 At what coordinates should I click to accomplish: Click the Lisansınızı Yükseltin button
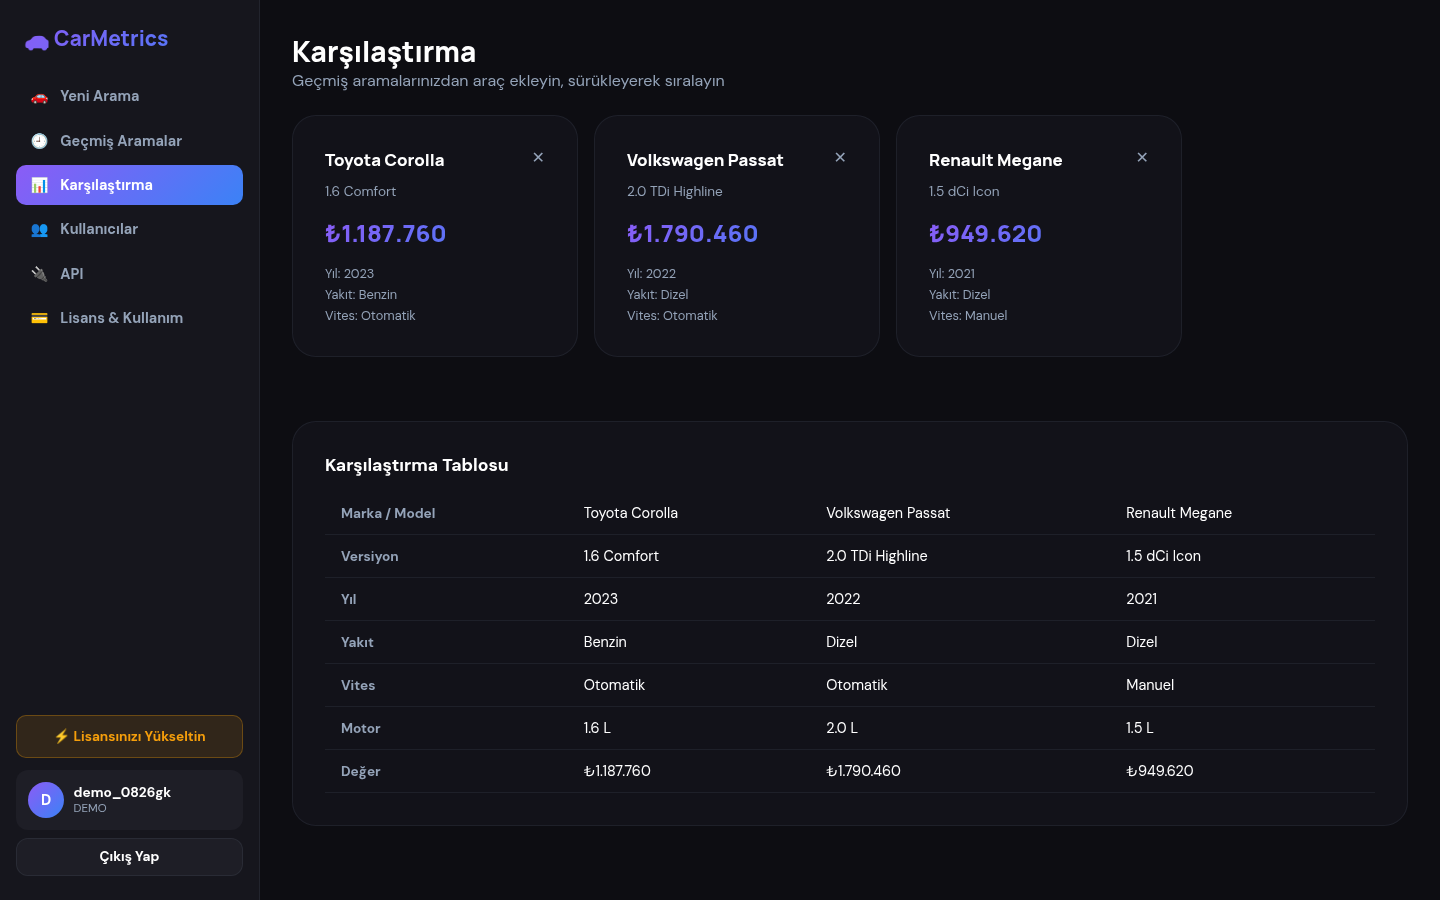click(129, 736)
